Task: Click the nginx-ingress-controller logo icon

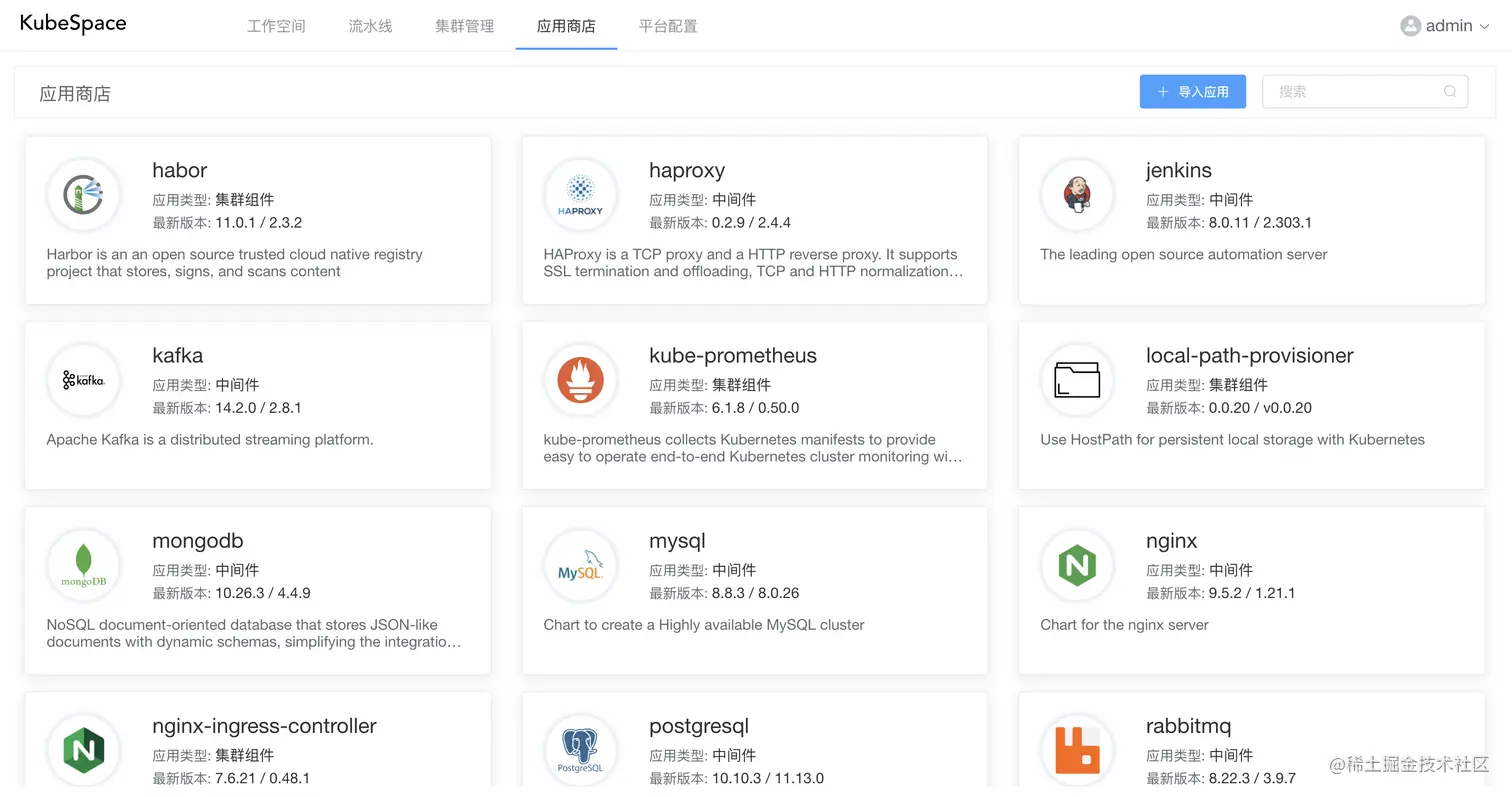Action: 83,749
